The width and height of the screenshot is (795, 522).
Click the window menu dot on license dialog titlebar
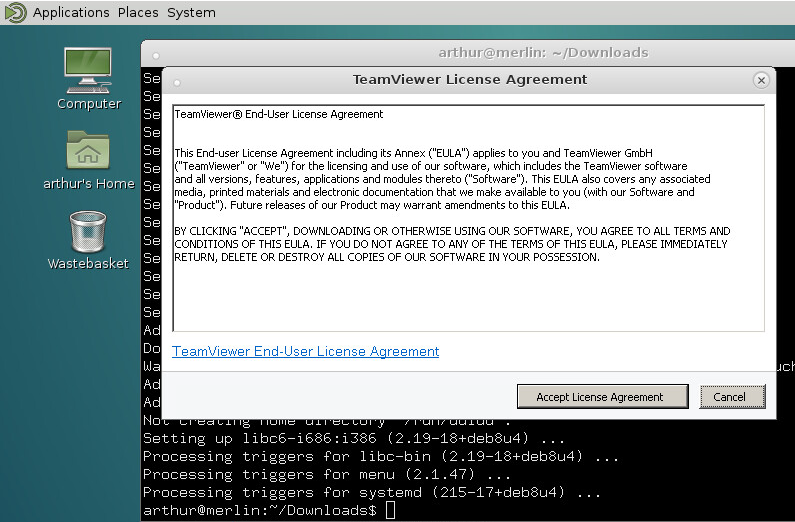[x=177, y=82]
